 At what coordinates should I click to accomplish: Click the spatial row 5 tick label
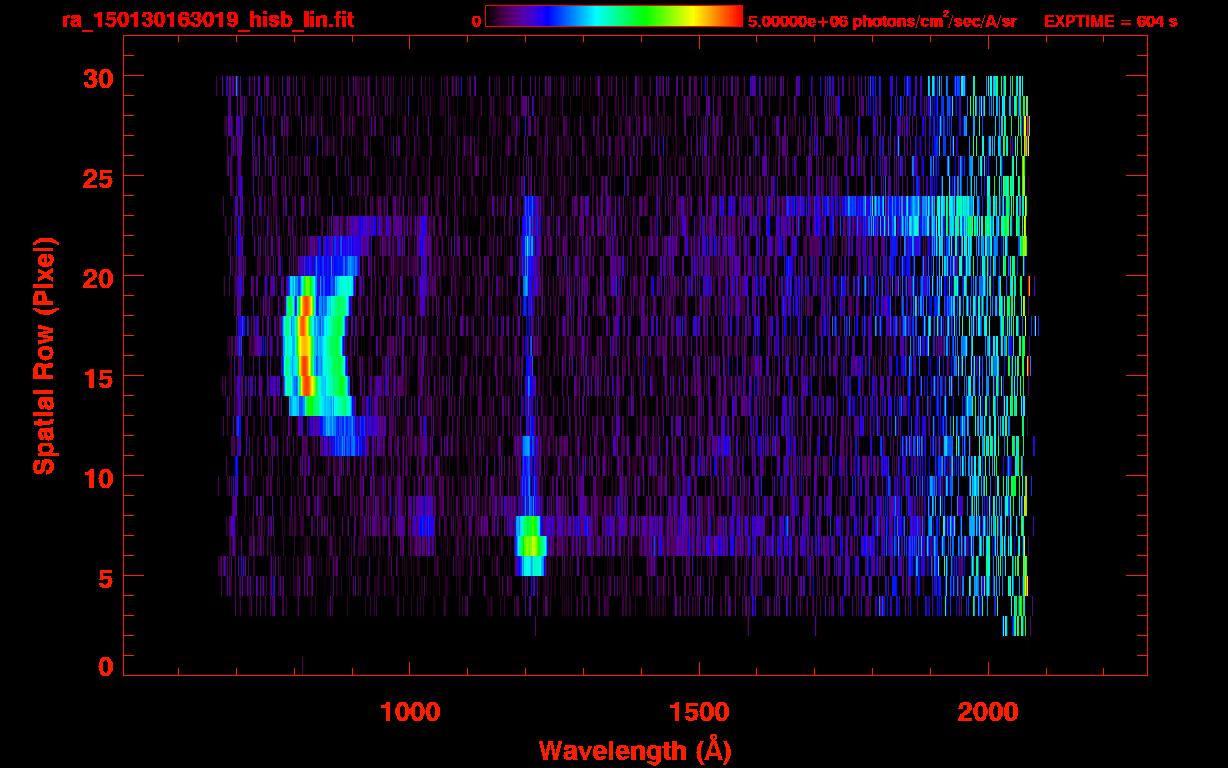tap(104, 577)
